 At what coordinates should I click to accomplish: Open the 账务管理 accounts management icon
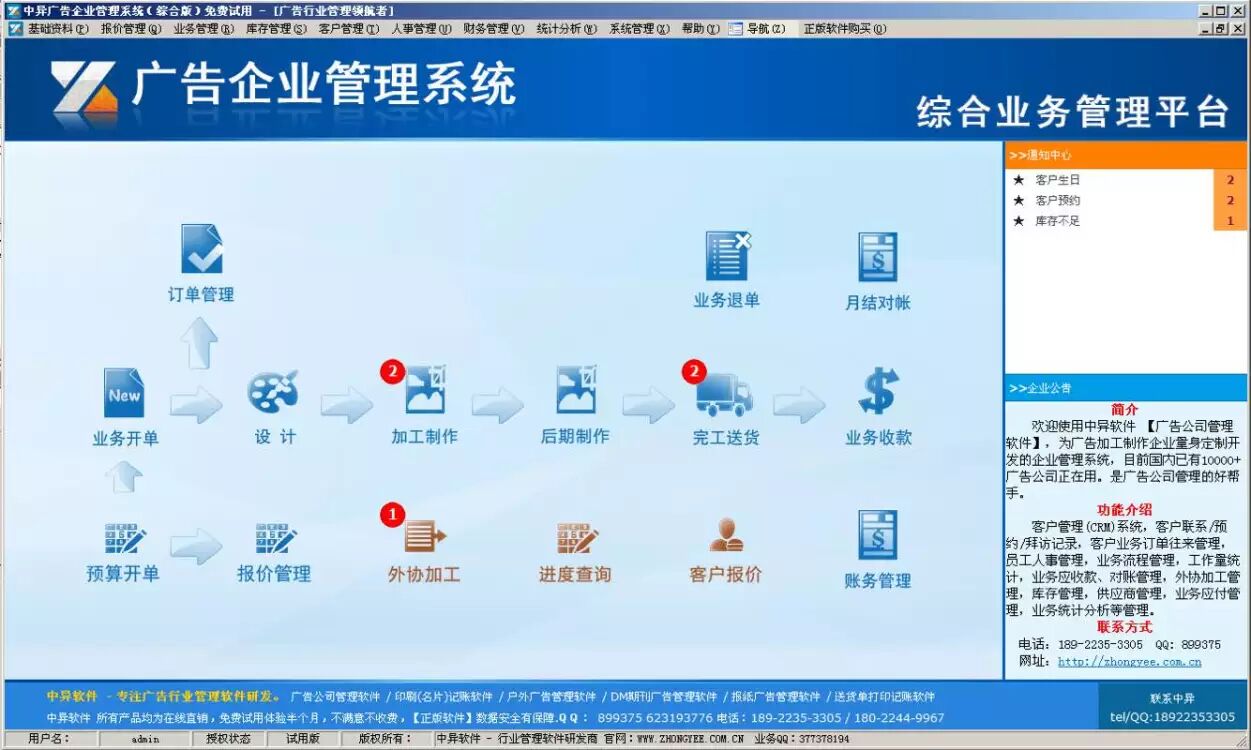pos(877,536)
